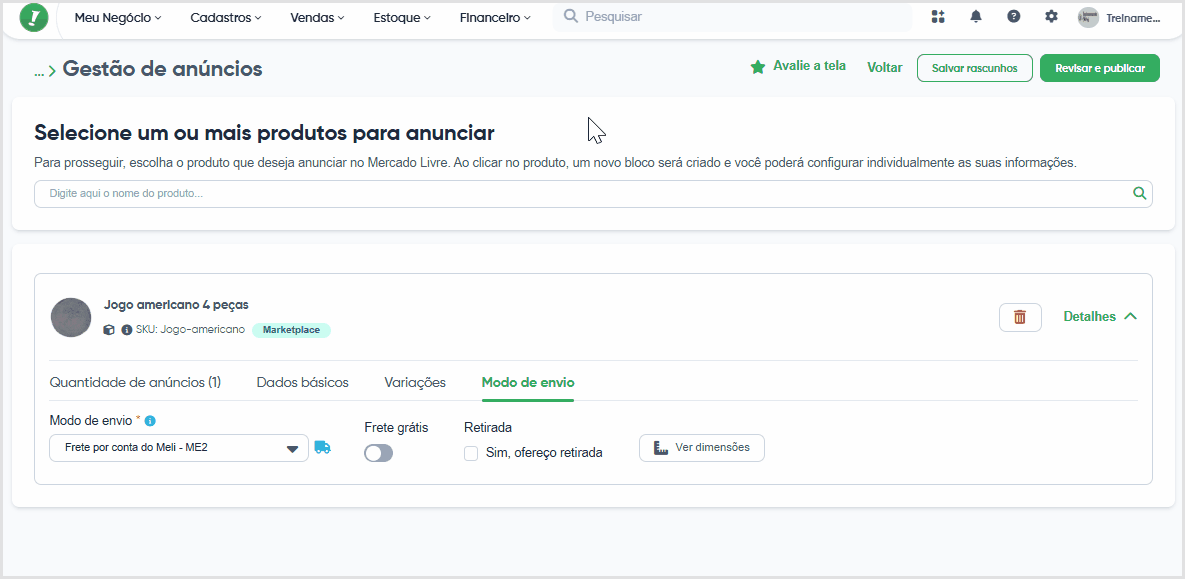Screen dimensions: 1185x579
Task: Click Ver dimensões button
Action: pos(702,447)
